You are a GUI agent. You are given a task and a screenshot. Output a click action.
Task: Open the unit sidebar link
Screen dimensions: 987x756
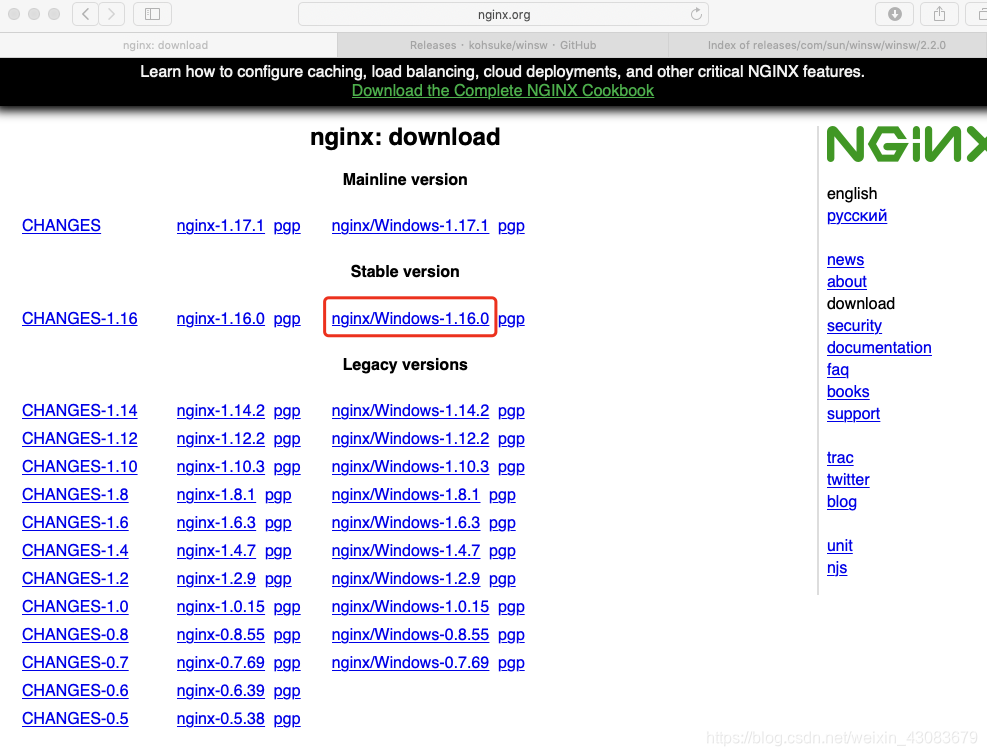click(x=840, y=546)
